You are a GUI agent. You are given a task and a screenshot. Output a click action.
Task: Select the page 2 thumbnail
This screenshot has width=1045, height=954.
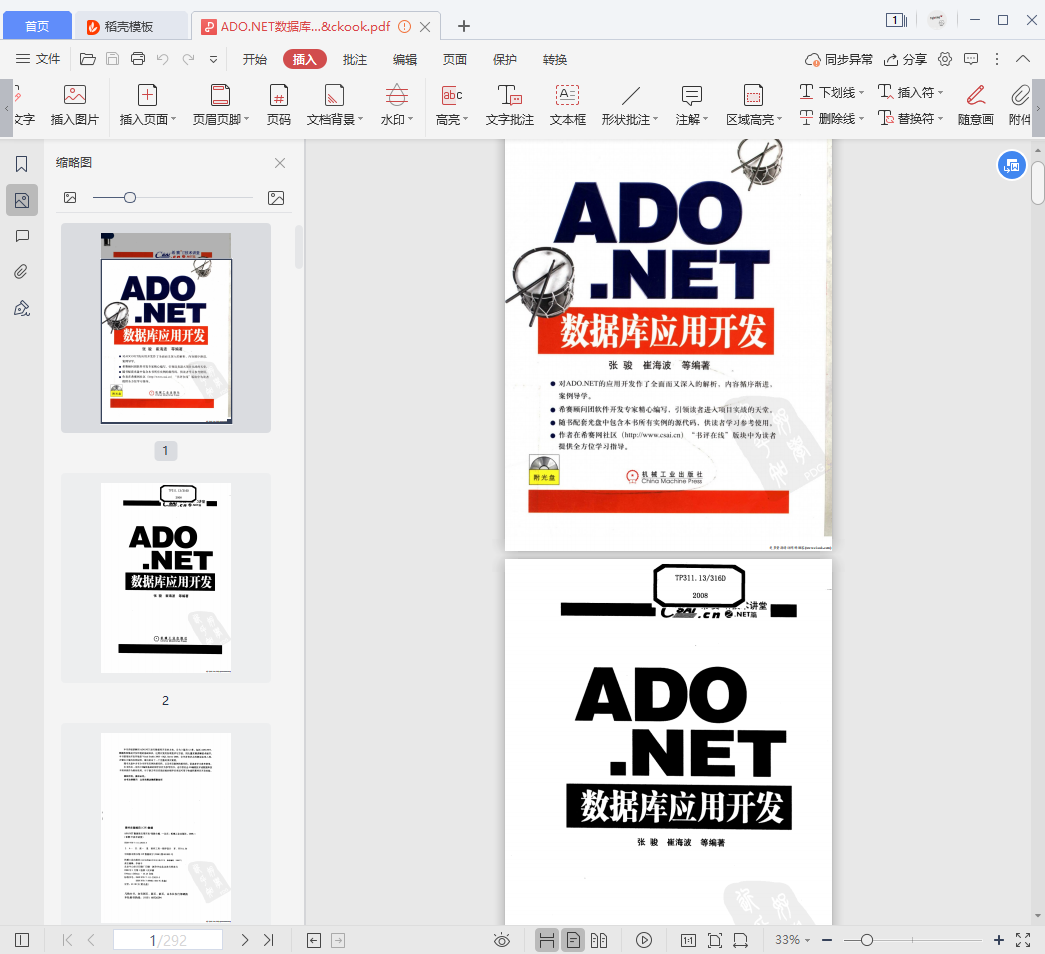166,578
